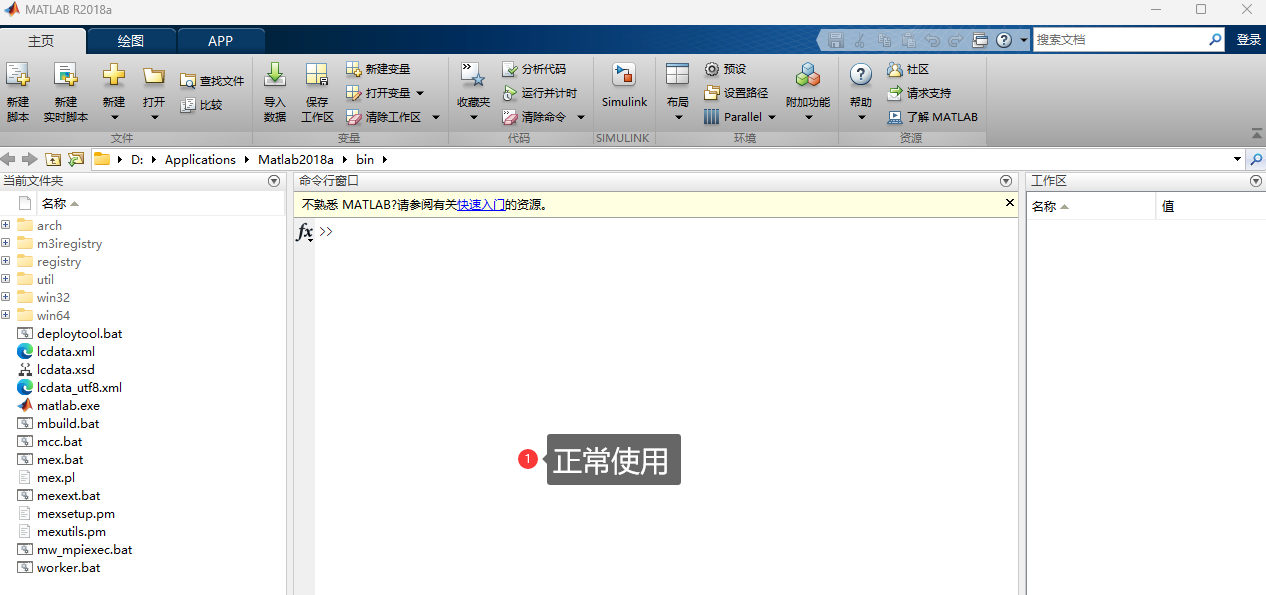Open address bar path history dropdown
This screenshot has width=1266, height=595.
[1238, 159]
